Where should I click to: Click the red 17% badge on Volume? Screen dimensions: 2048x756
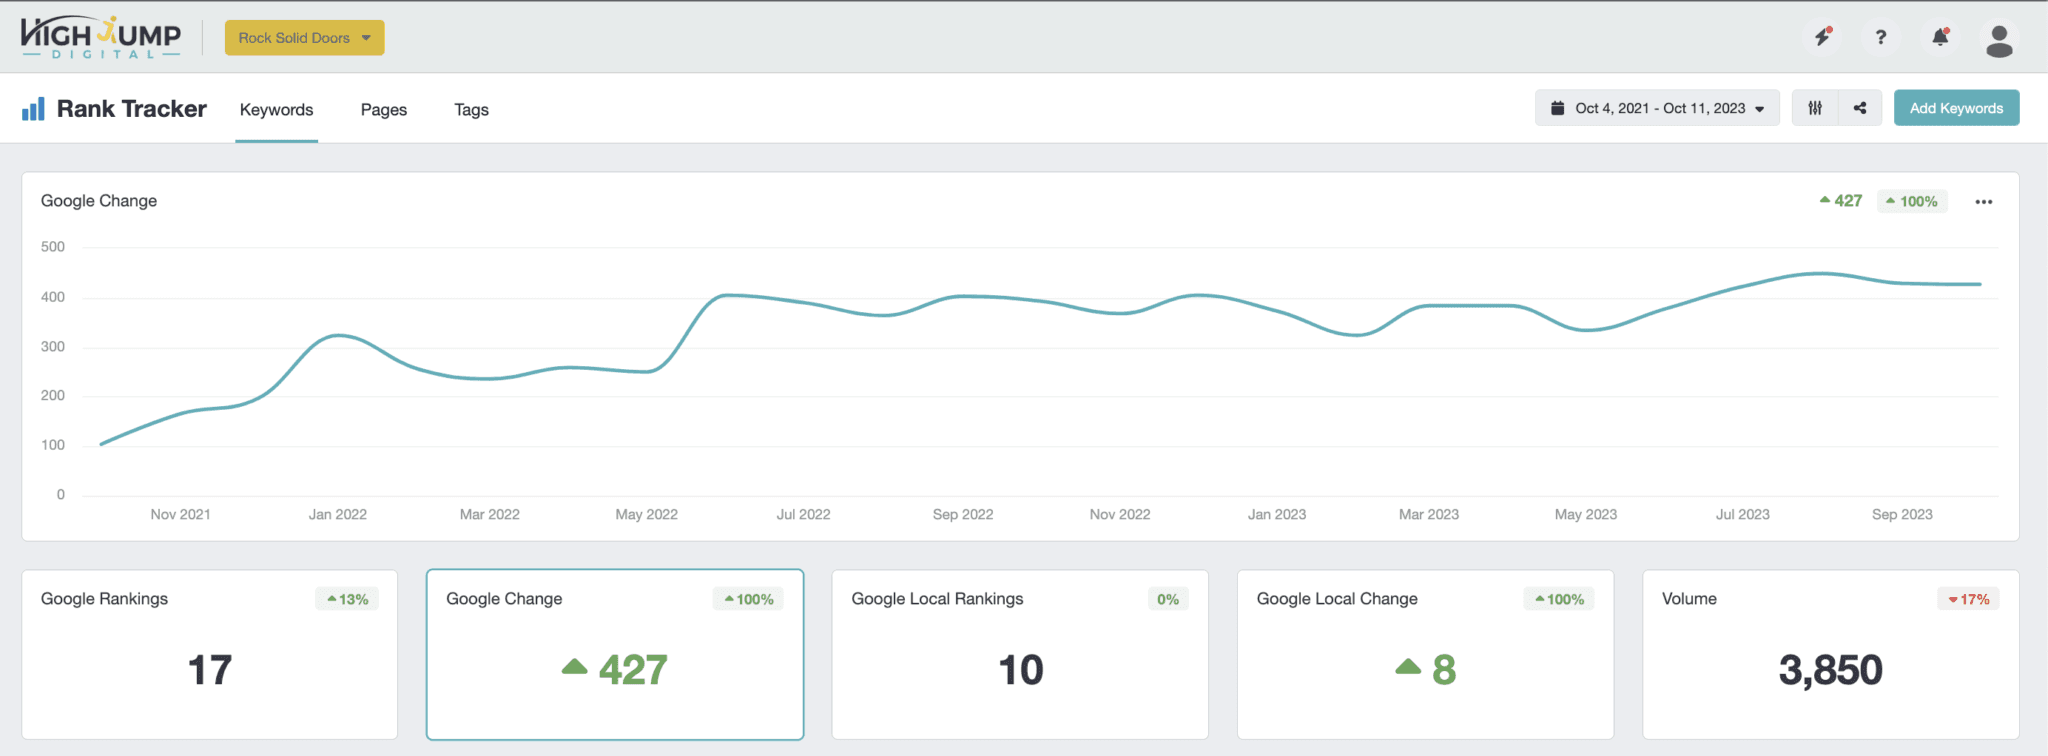click(x=1969, y=599)
